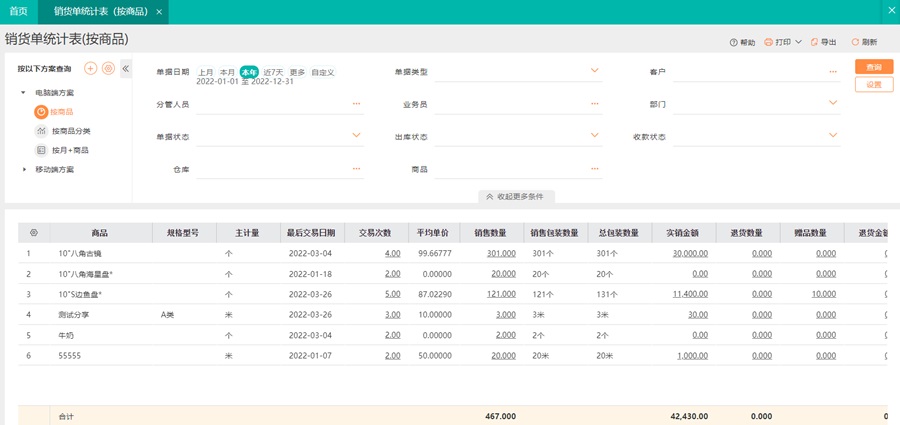The image size is (900, 425).
Task: Select row 10"八角海星盘*
Action: tap(452, 274)
